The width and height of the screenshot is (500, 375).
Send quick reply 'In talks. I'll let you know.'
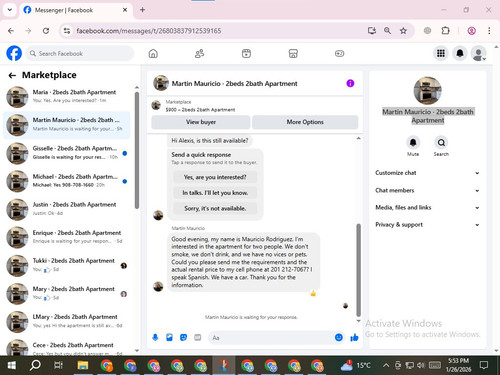coord(215,193)
